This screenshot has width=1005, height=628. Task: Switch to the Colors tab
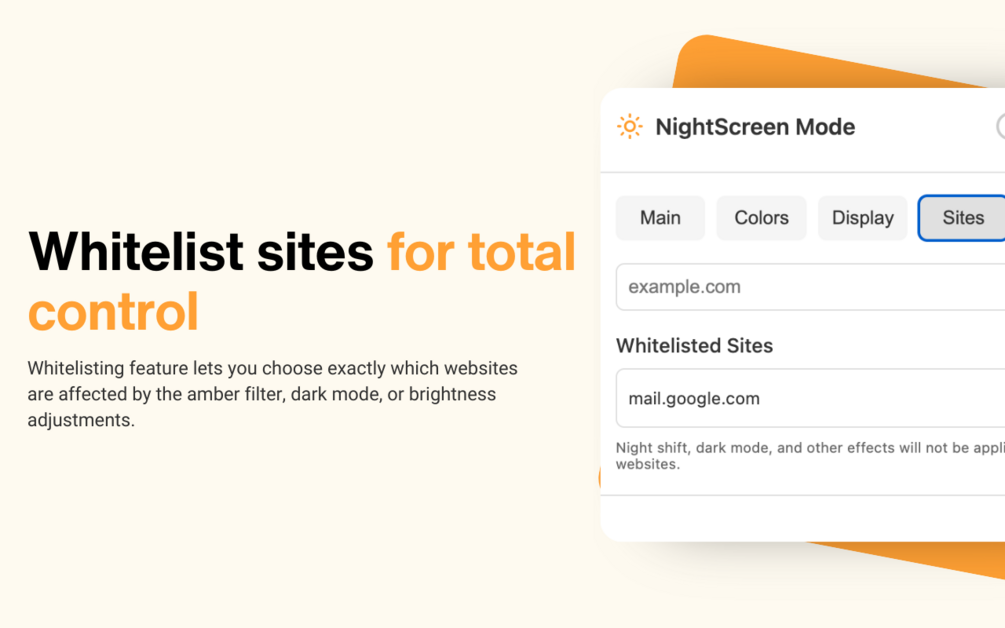pyautogui.click(x=761, y=218)
